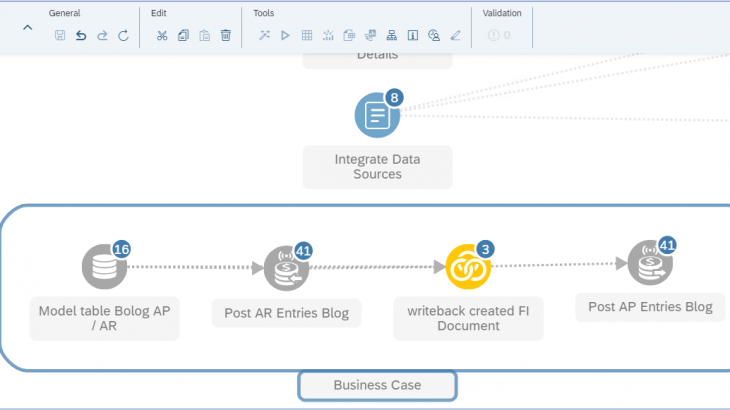Select the Post AP Entries Blog node icon
This screenshot has height=410, width=730.
click(x=650, y=263)
